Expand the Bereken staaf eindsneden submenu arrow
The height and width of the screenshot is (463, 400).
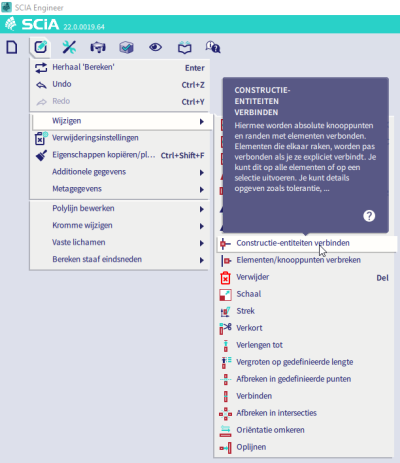tap(202, 260)
